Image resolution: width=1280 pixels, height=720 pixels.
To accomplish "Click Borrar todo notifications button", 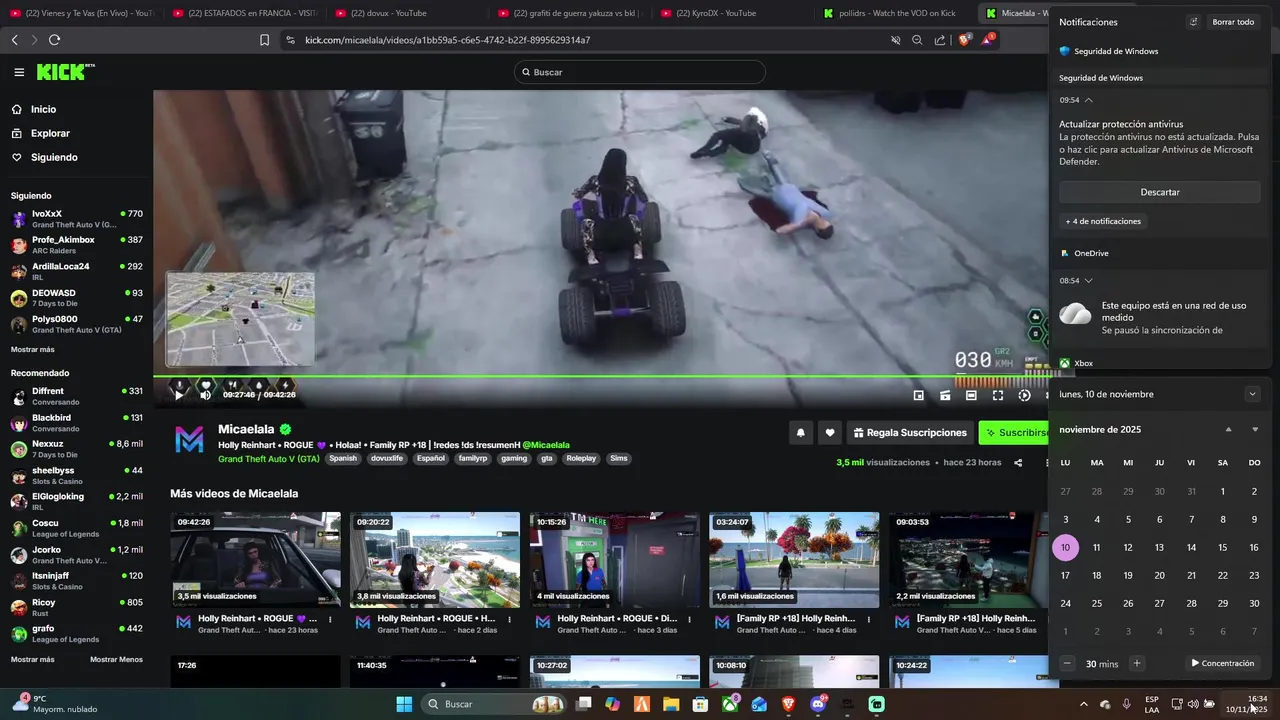I will pyautogui.click(x=1233, y=22).
